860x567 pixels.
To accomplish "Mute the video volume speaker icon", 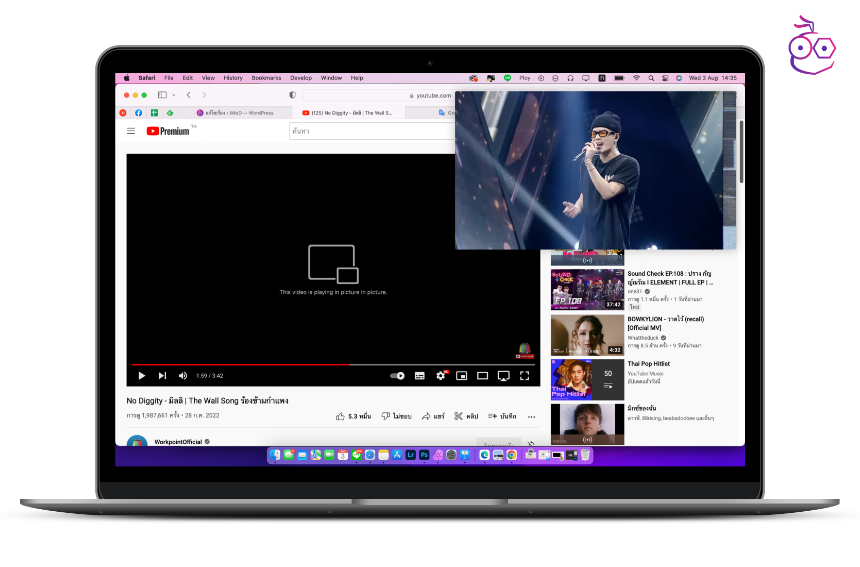I will 183,376.
